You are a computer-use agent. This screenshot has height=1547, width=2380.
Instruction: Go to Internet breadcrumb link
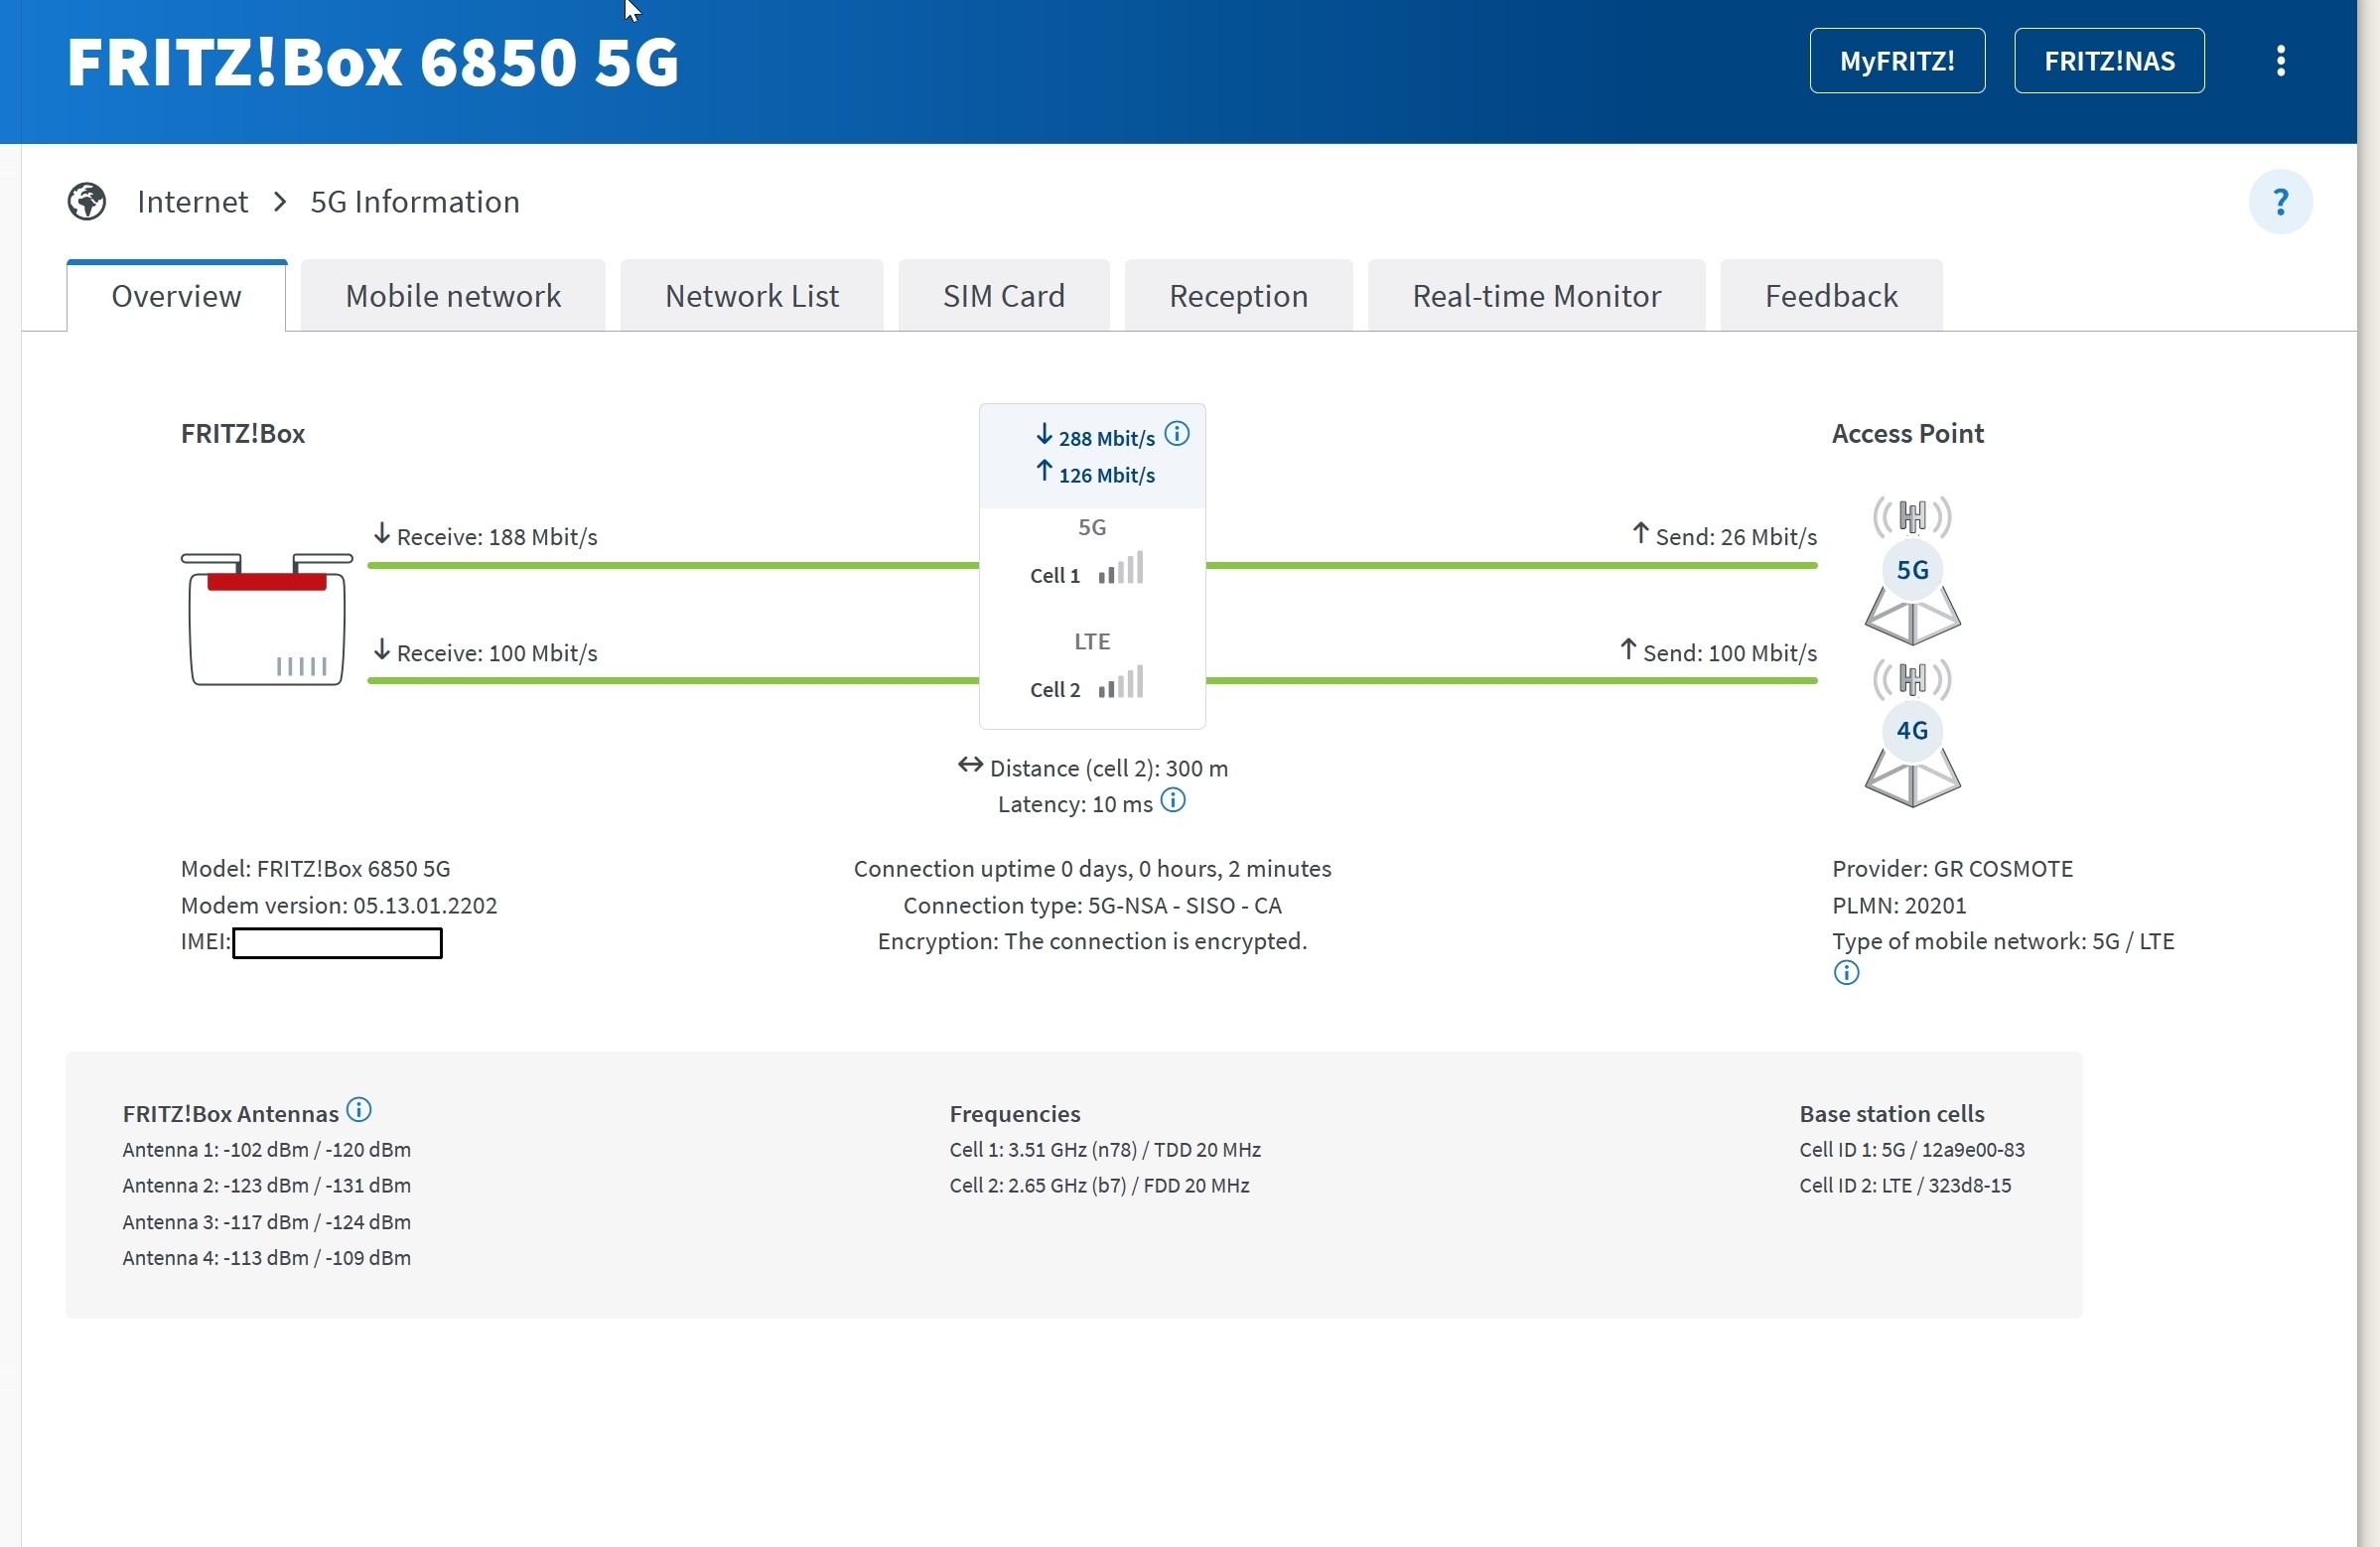click(192, 202)
